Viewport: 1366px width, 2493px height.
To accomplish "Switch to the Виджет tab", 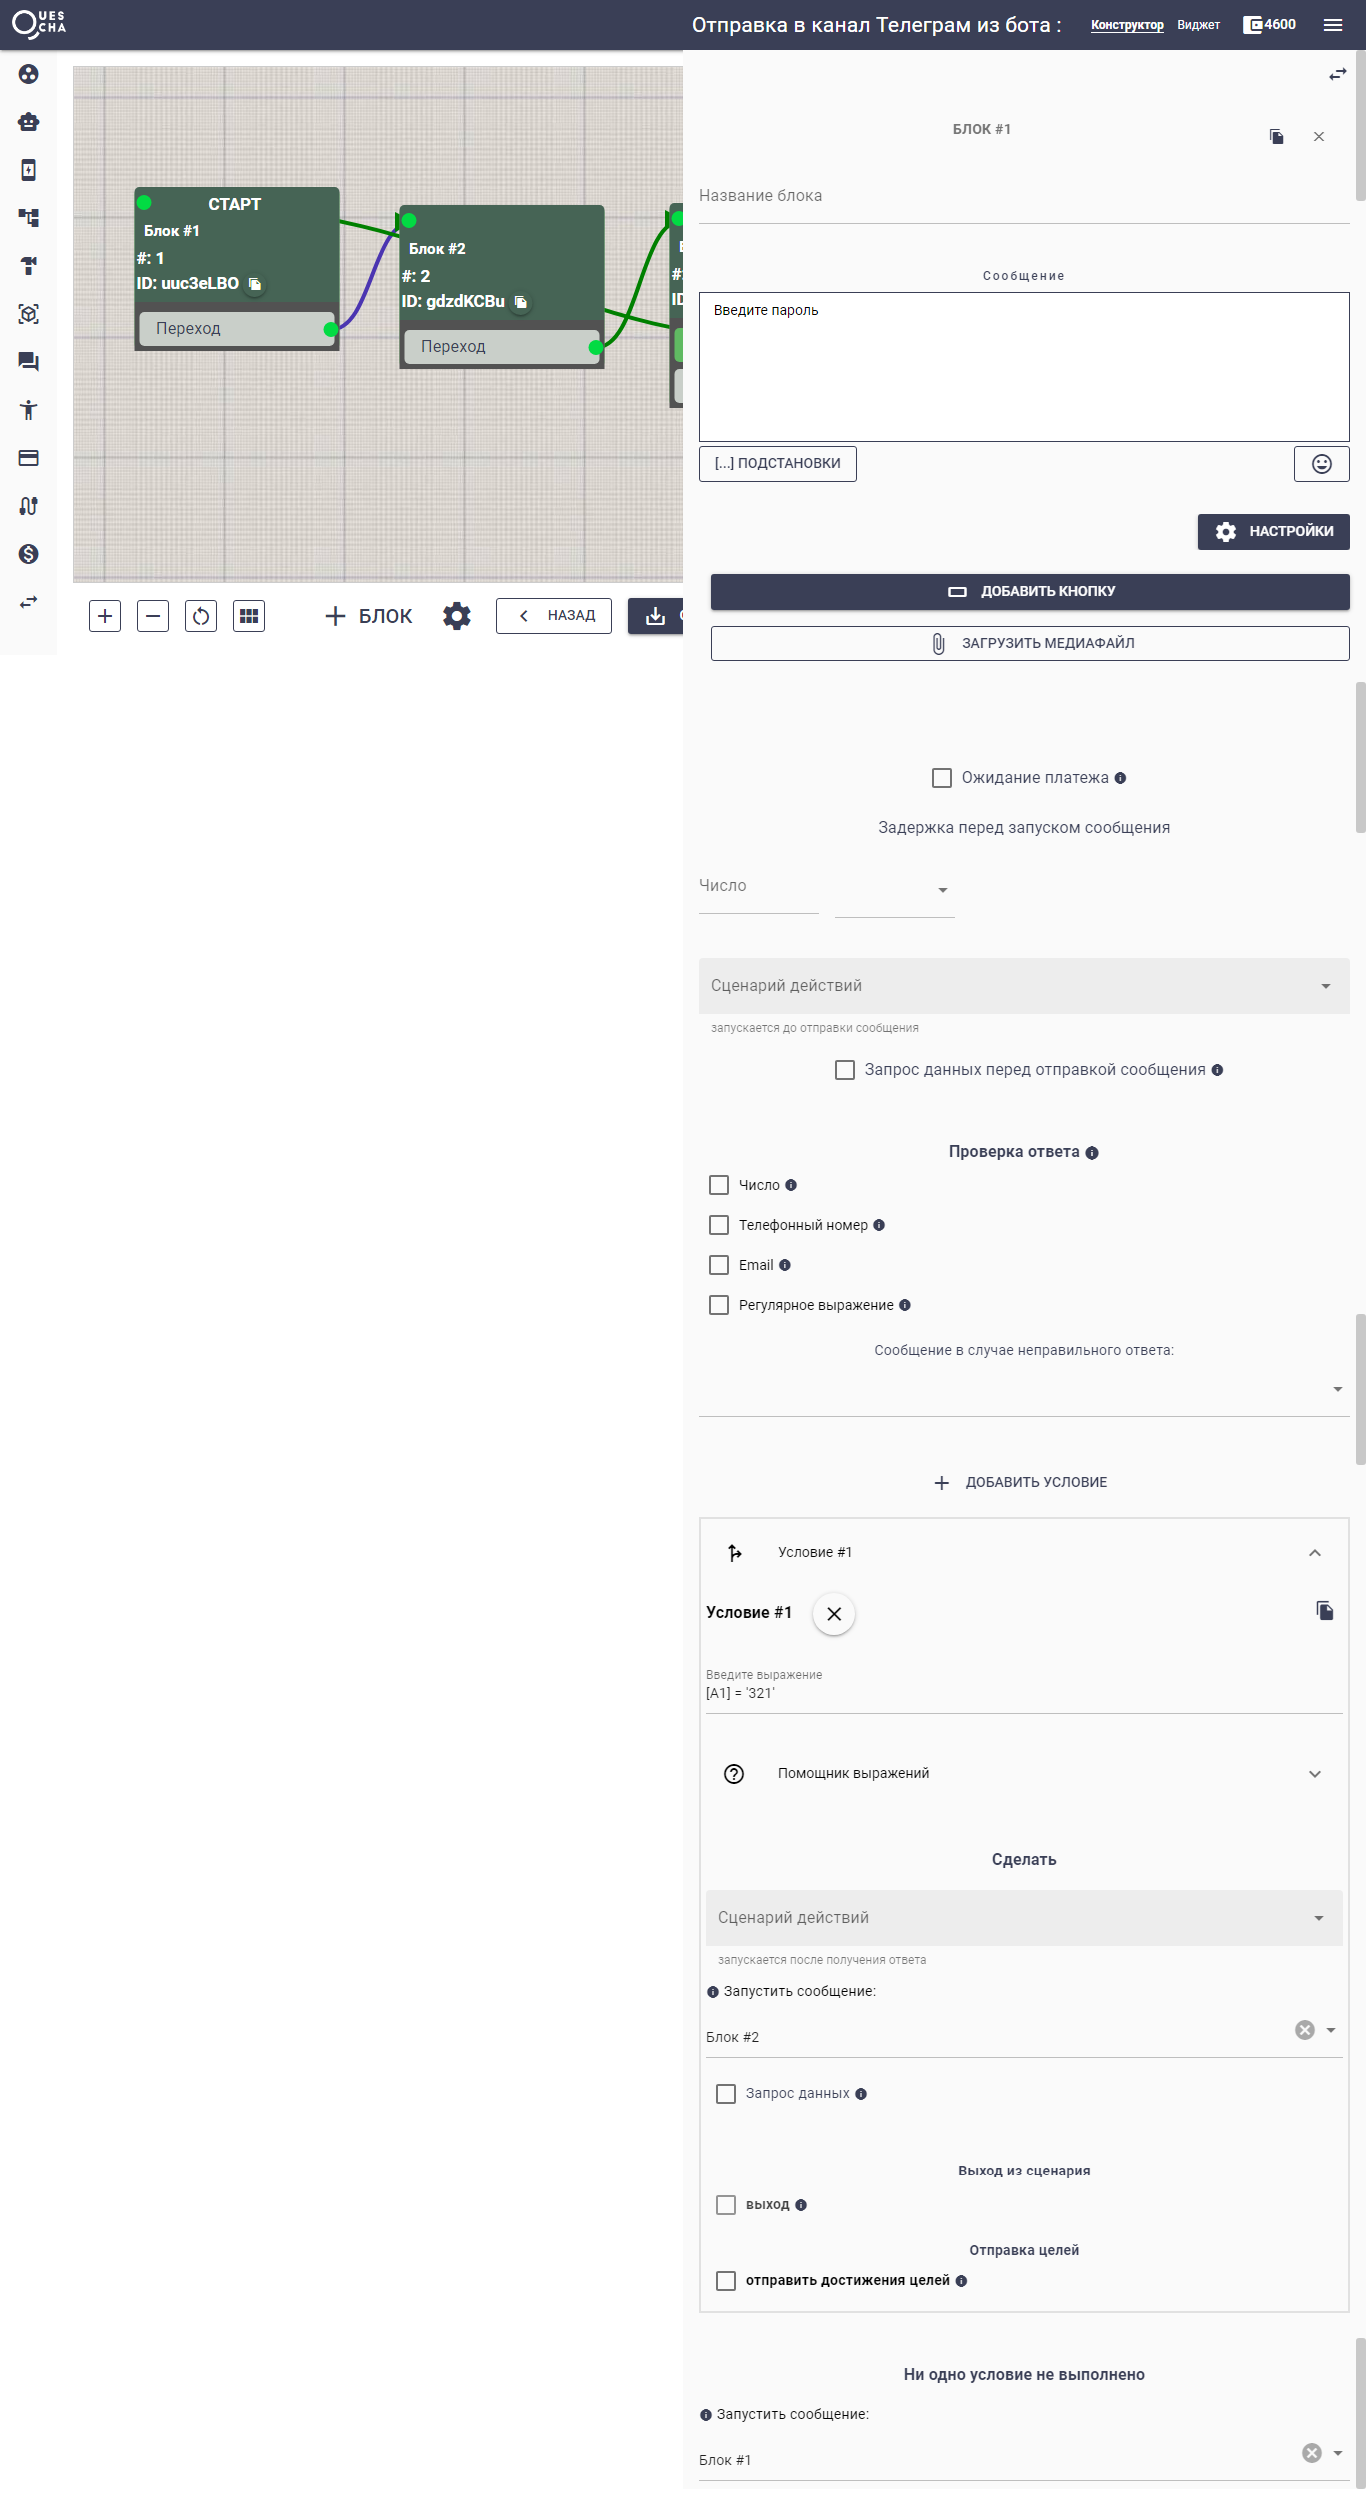I will pos(1198,25).
